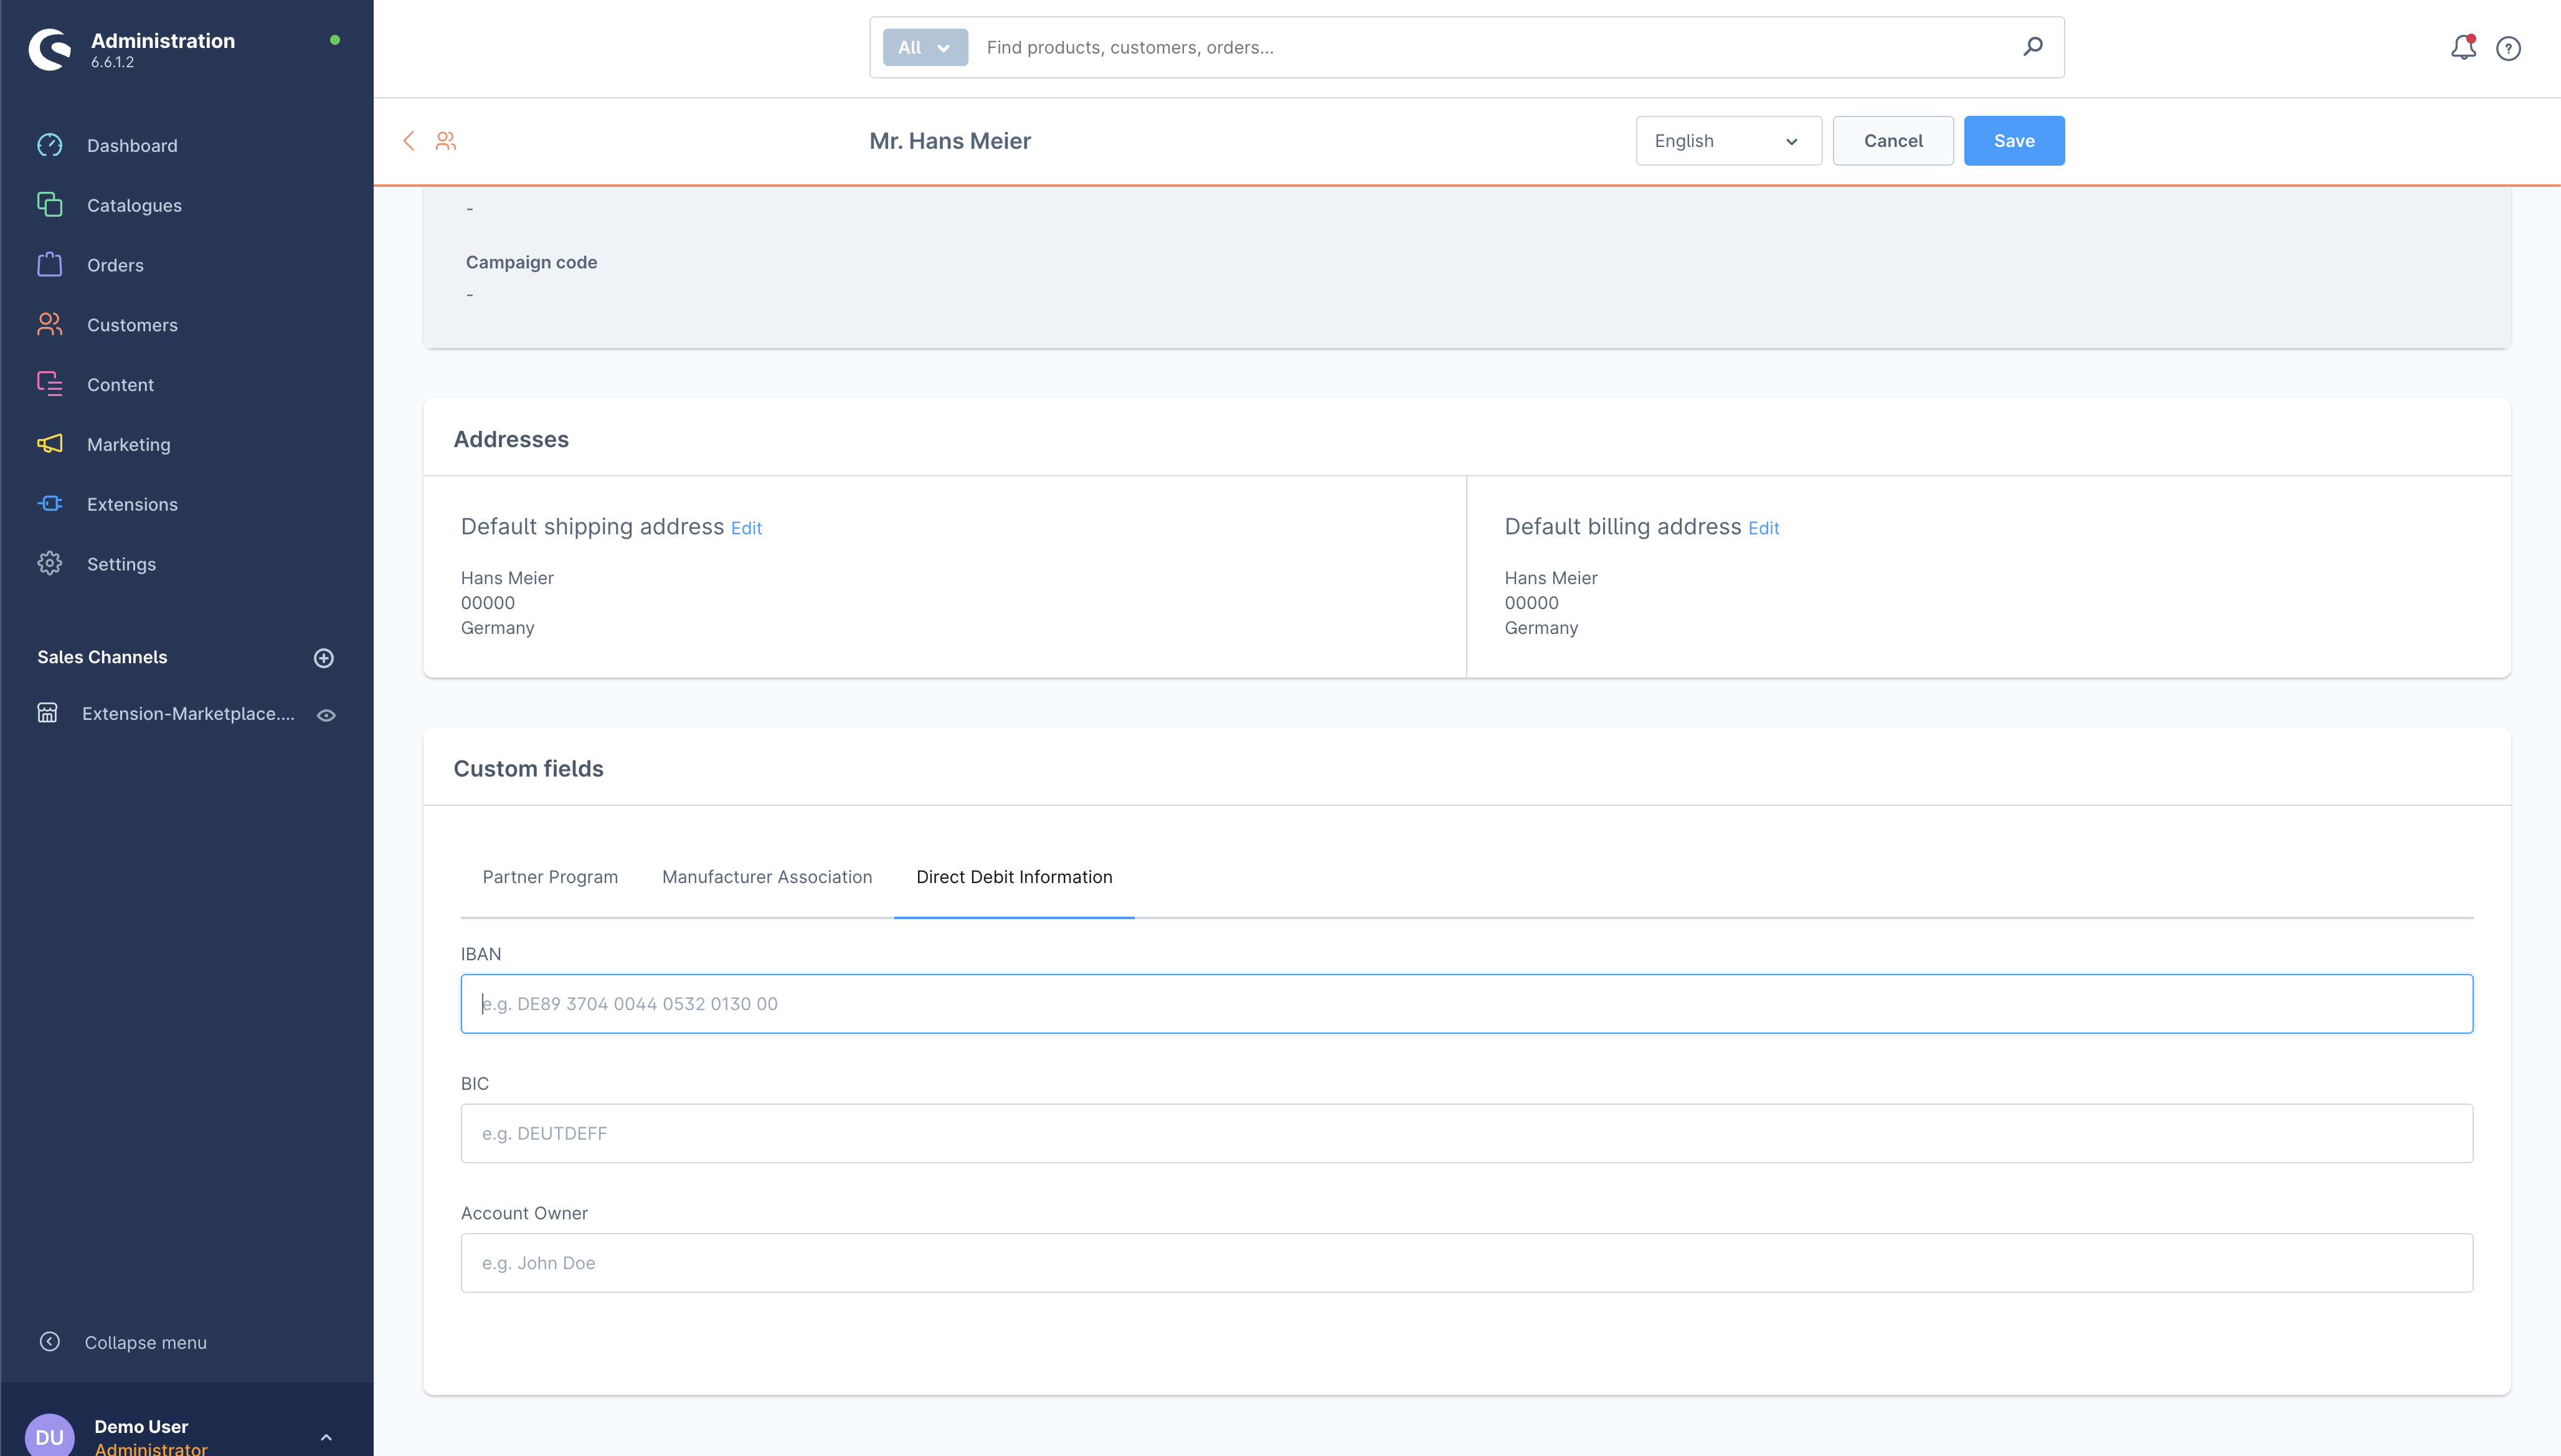The height and width of the screenshot is (1456, 2561).
Task: Click the Save button
Action: tap(2013, 141)
